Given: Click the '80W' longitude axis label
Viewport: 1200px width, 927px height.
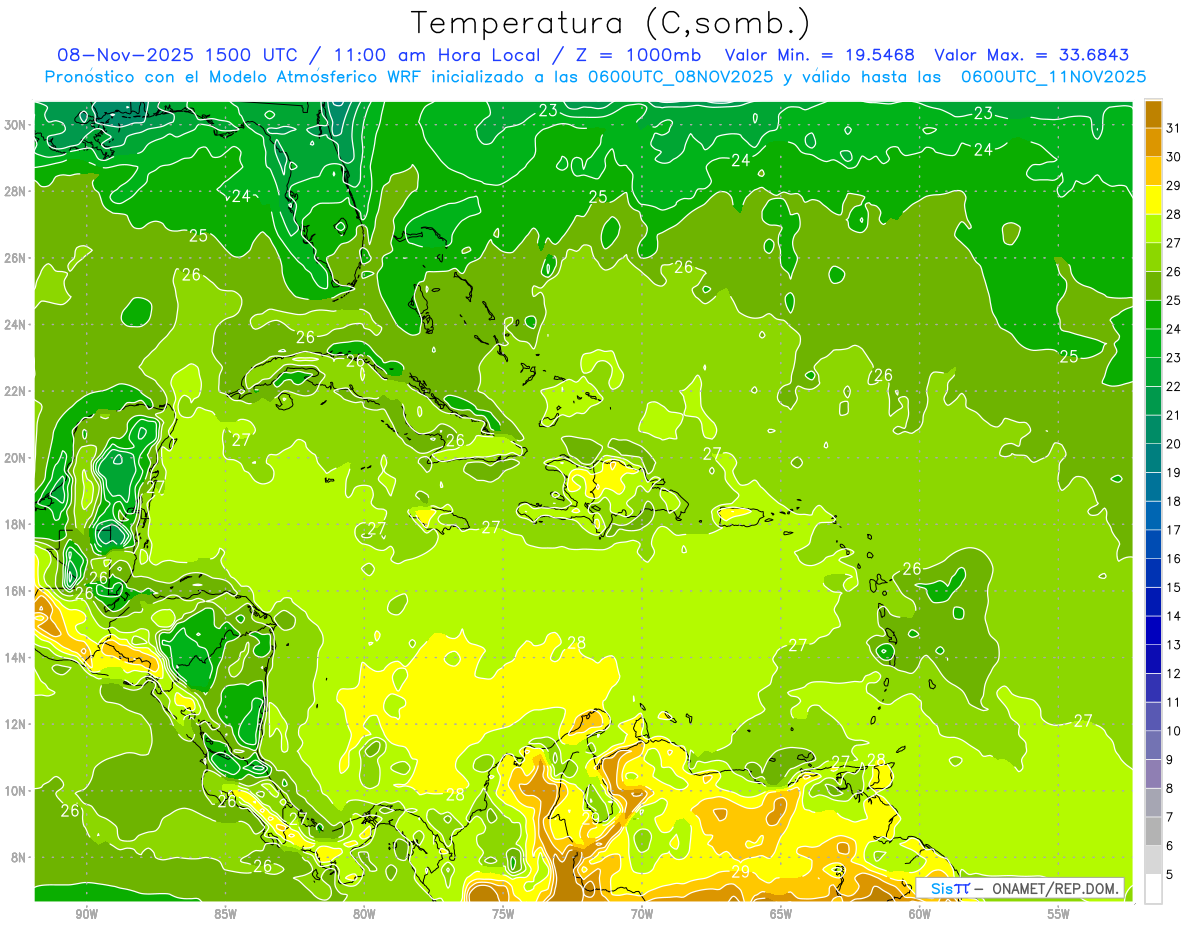Looking at the screenshot, I should pyautogui.click(x=364, y=914).
